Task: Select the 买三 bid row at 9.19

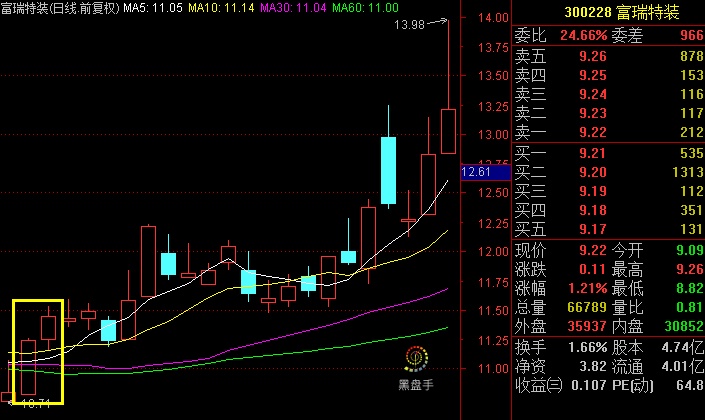Action: 609,191
